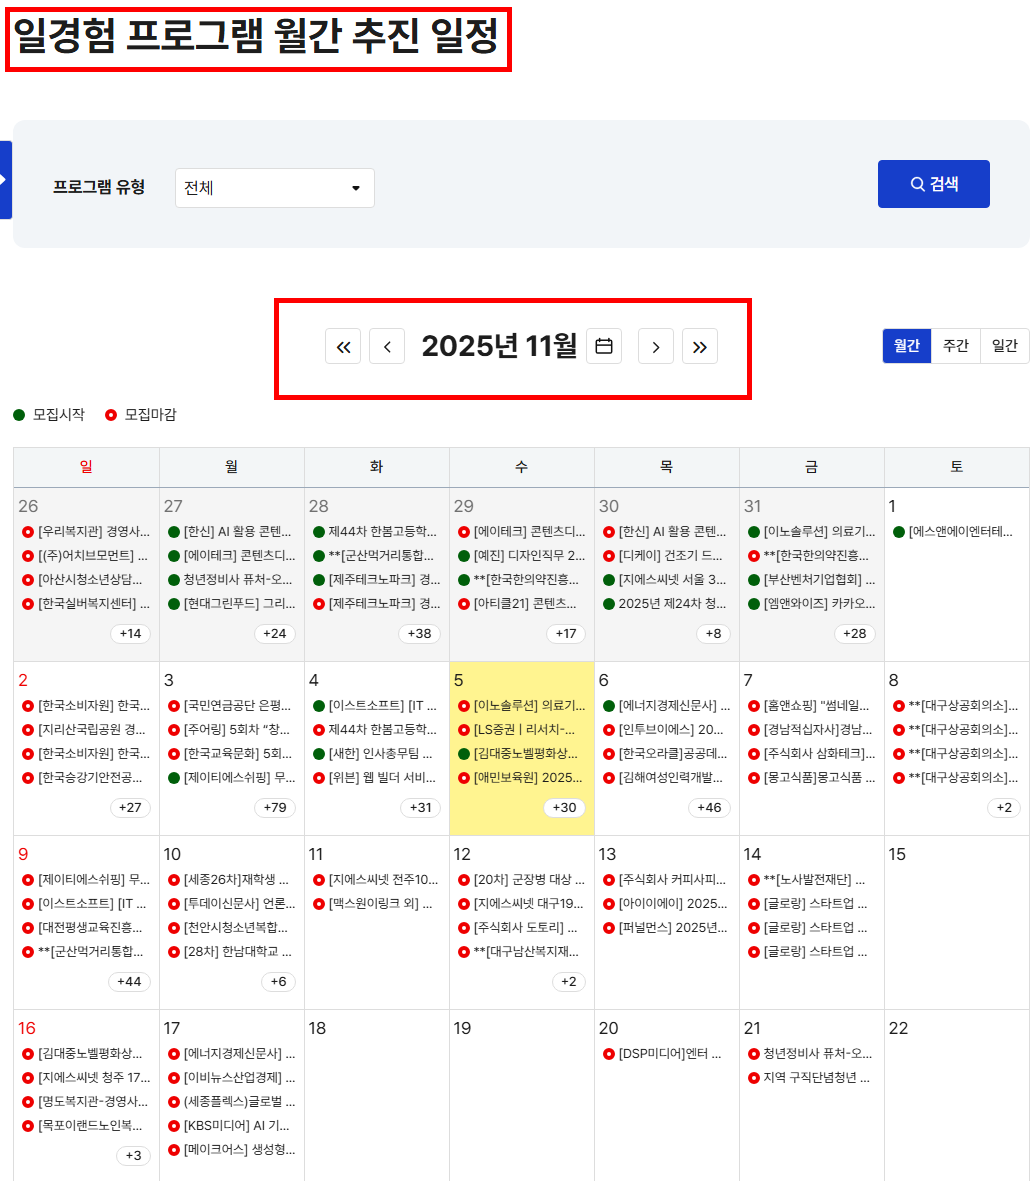
Task: Open the [LS증권 | 리서치-... event
Action: (x=517, y=730)
